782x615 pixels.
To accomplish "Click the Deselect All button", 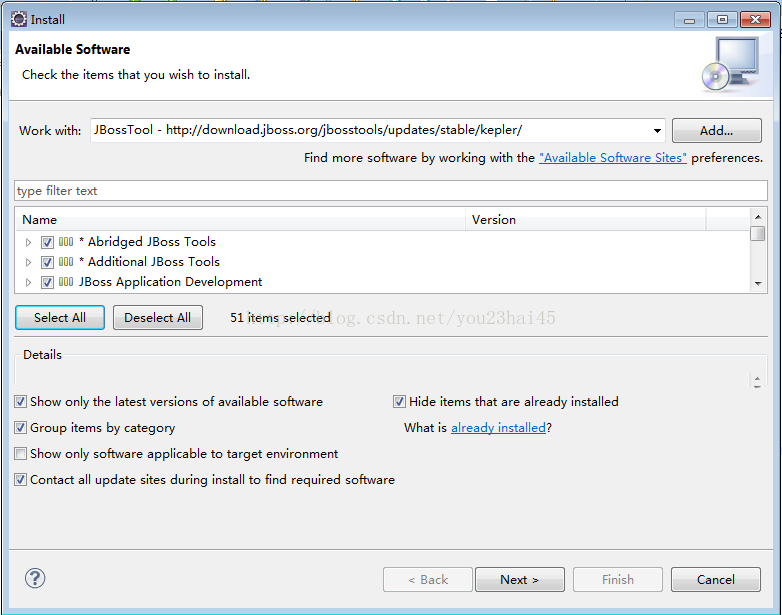I will 158,318.
